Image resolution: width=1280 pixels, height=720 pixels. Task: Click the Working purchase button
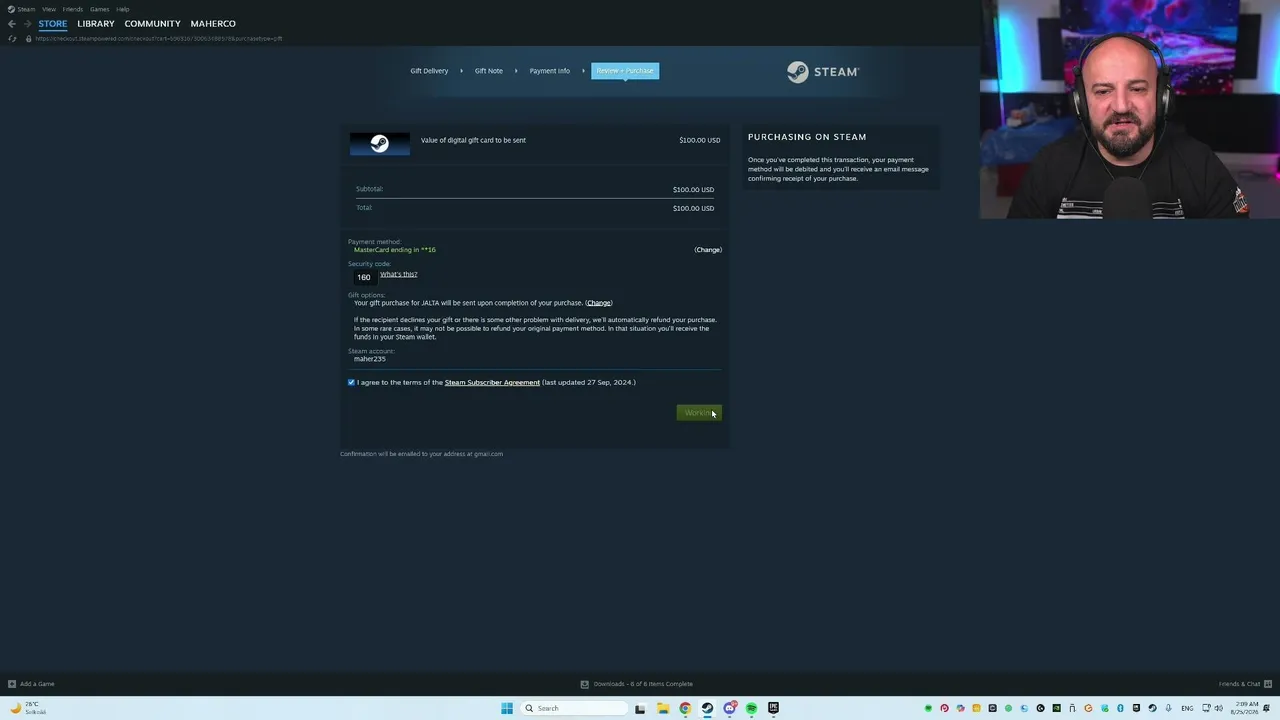(699, 413)
